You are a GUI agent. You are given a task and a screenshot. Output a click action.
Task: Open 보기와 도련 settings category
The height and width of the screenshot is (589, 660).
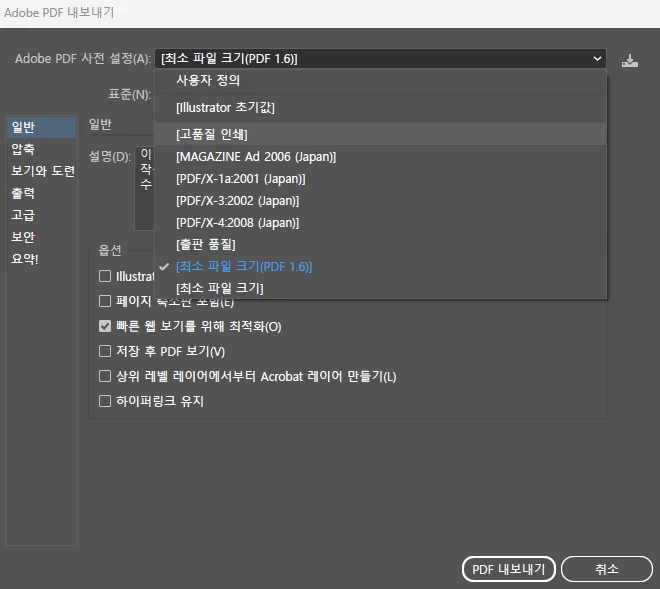[x=41, y=171]
